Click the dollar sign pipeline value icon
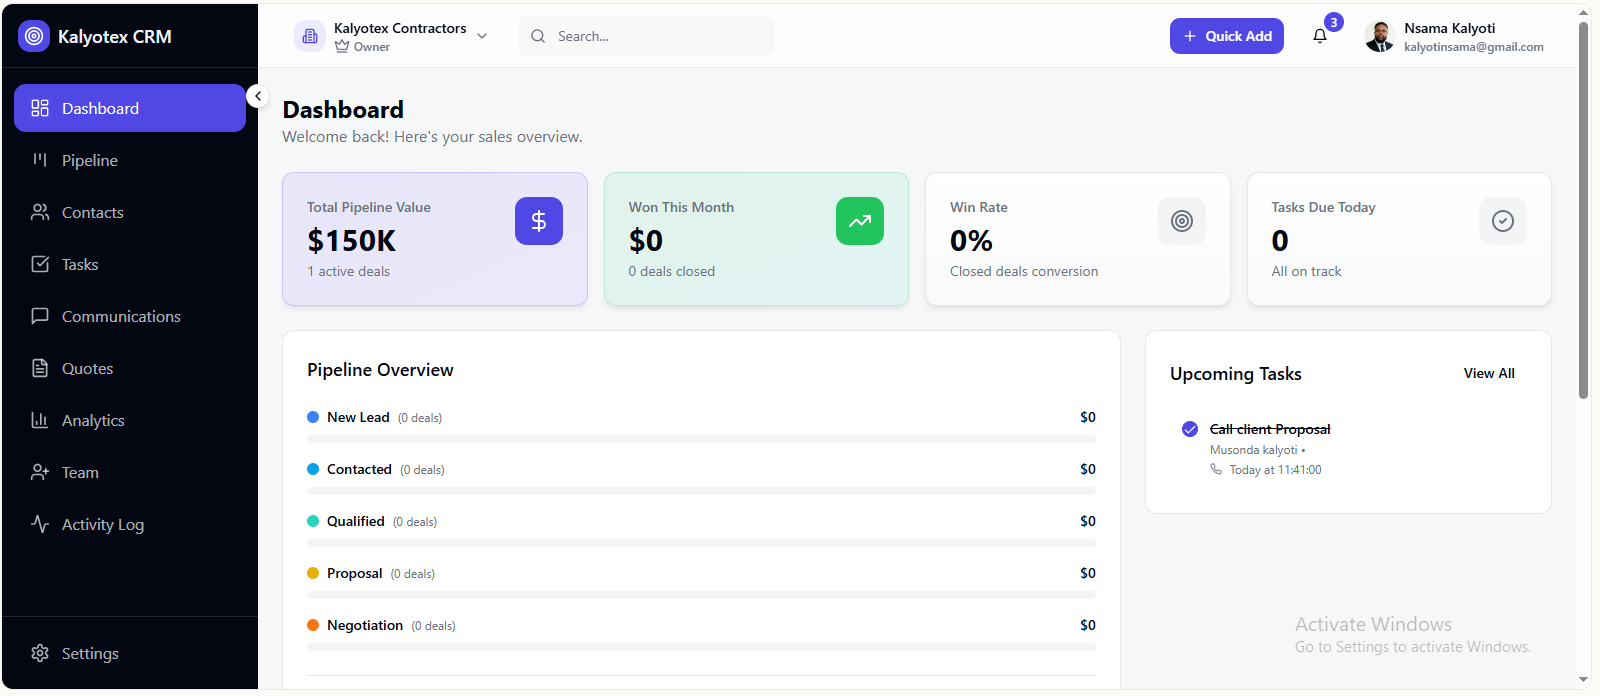Viewport: 1600px width, 696px height. [539, 221]
